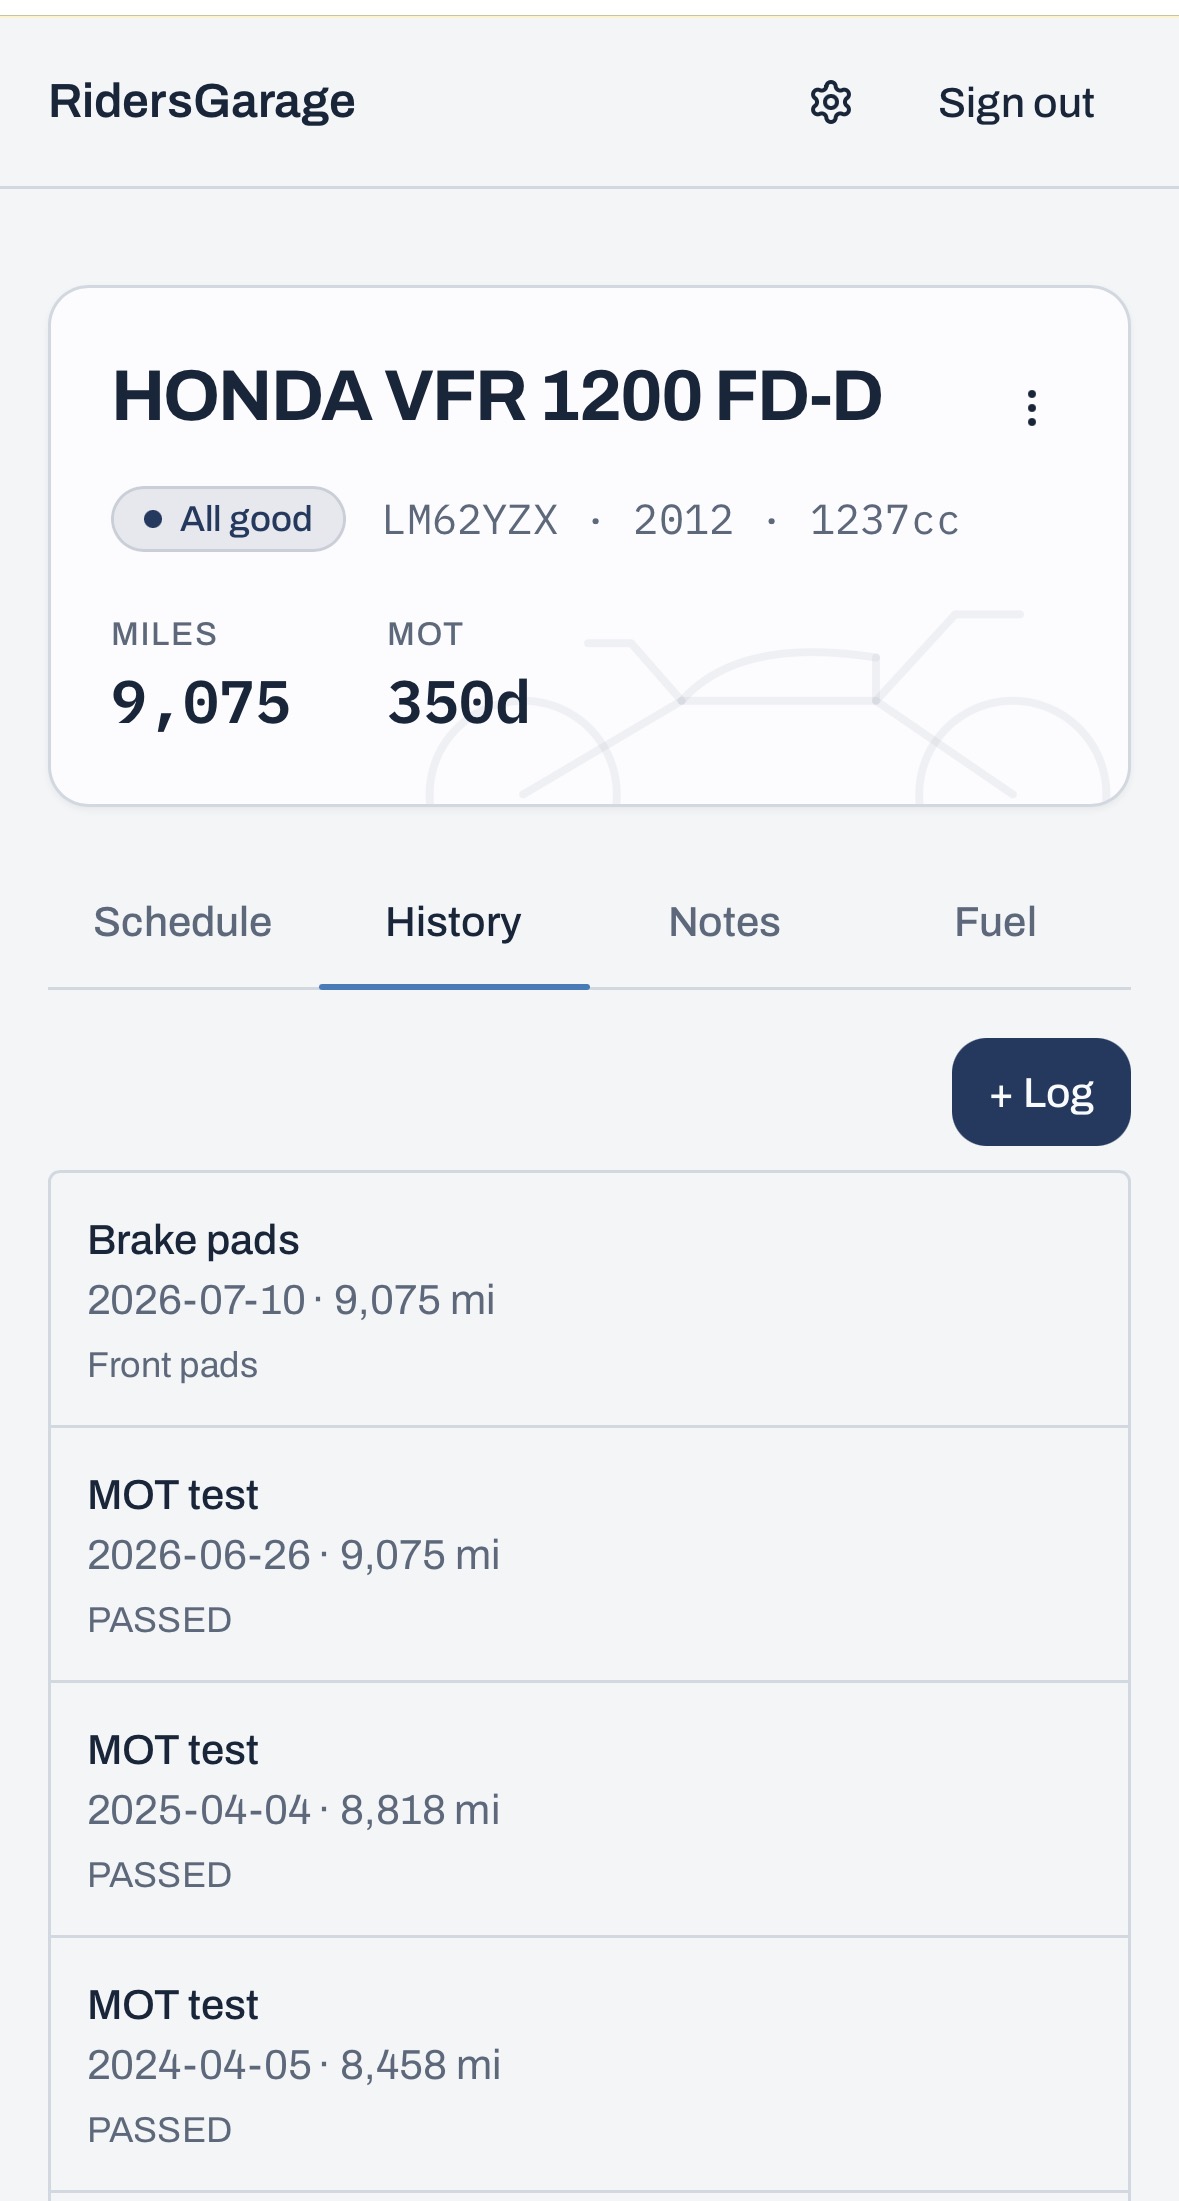Select the History tab
The height and width of the screenshot is (2201, 1179).
point(454,922)
